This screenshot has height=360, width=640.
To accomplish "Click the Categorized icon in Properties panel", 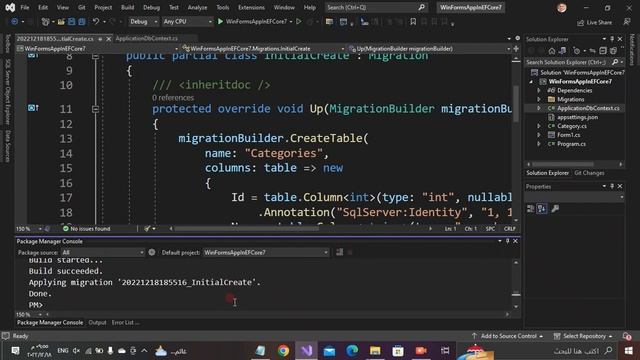I will (531, 209).
